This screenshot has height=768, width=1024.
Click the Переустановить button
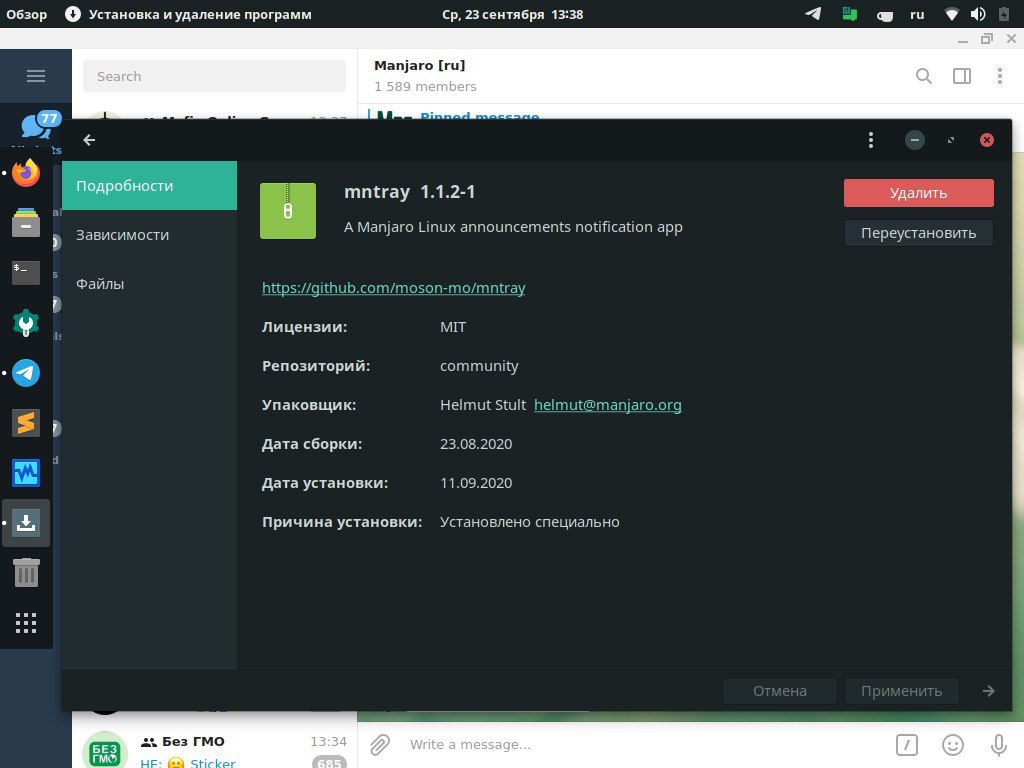[x=919, y=233]
